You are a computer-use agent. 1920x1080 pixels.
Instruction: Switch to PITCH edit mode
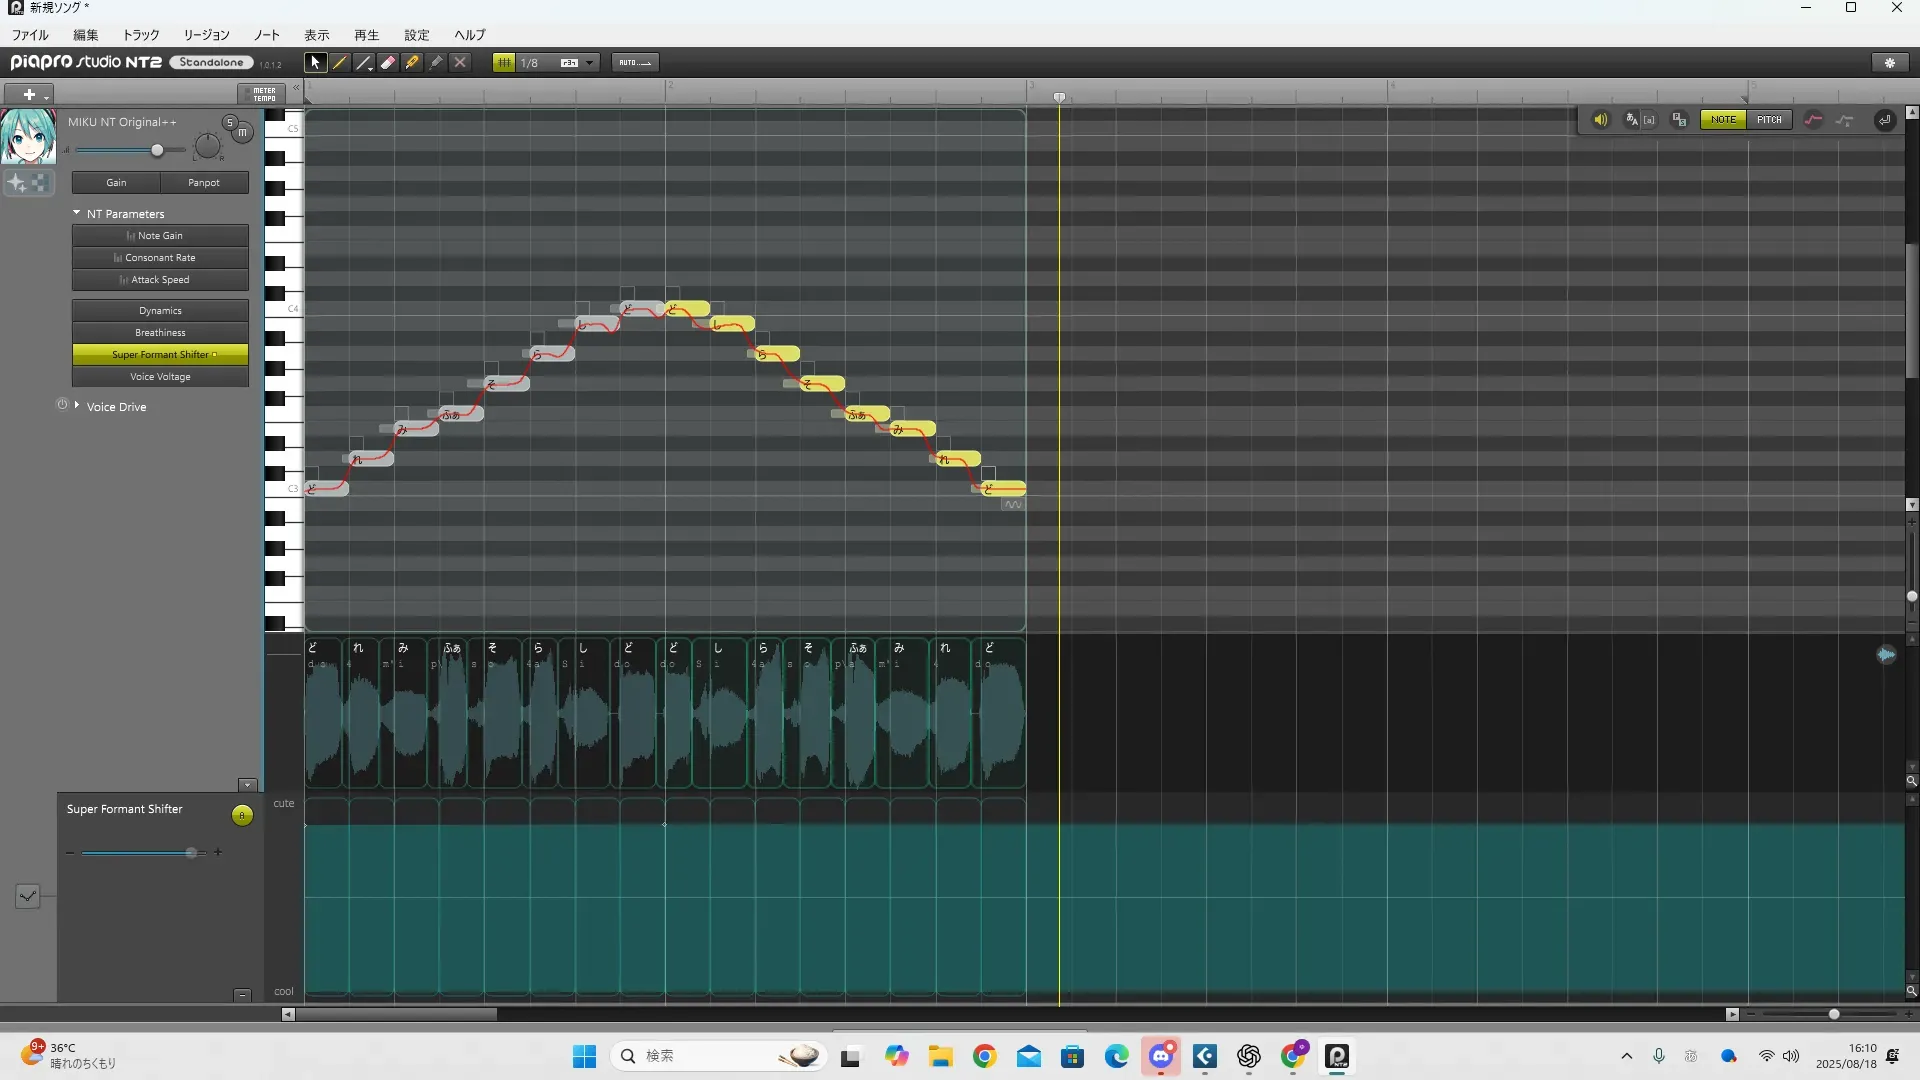(x=1769, y=120)
